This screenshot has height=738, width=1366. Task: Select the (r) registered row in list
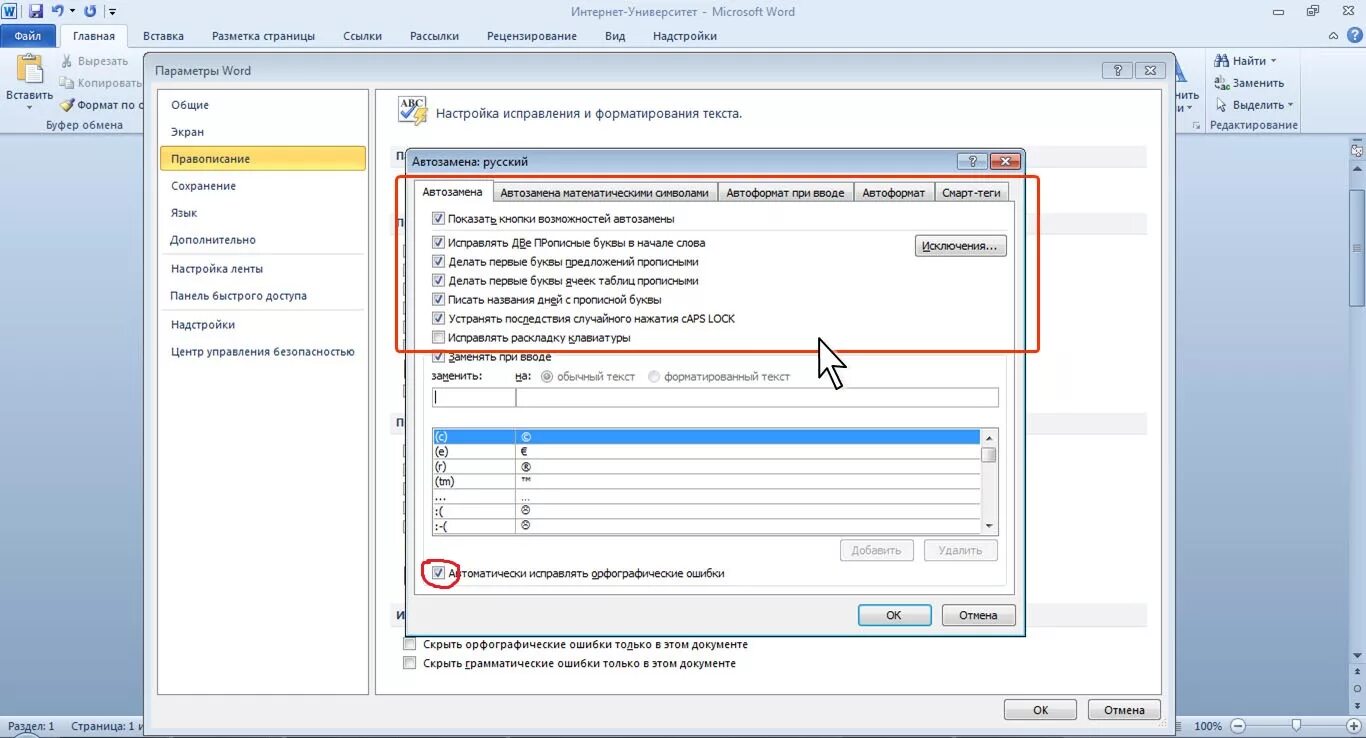[706, 466]
